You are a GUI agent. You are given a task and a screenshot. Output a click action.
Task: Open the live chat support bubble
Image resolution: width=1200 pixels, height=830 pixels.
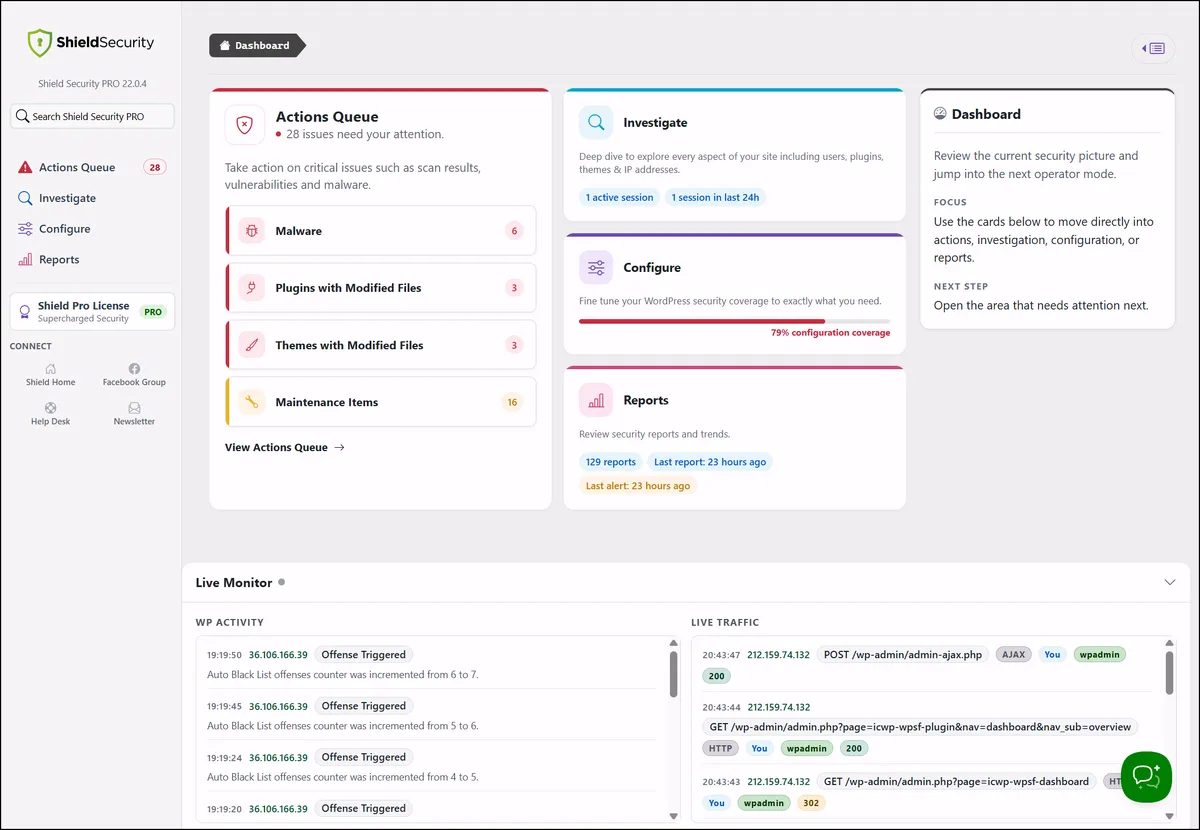1146,777
